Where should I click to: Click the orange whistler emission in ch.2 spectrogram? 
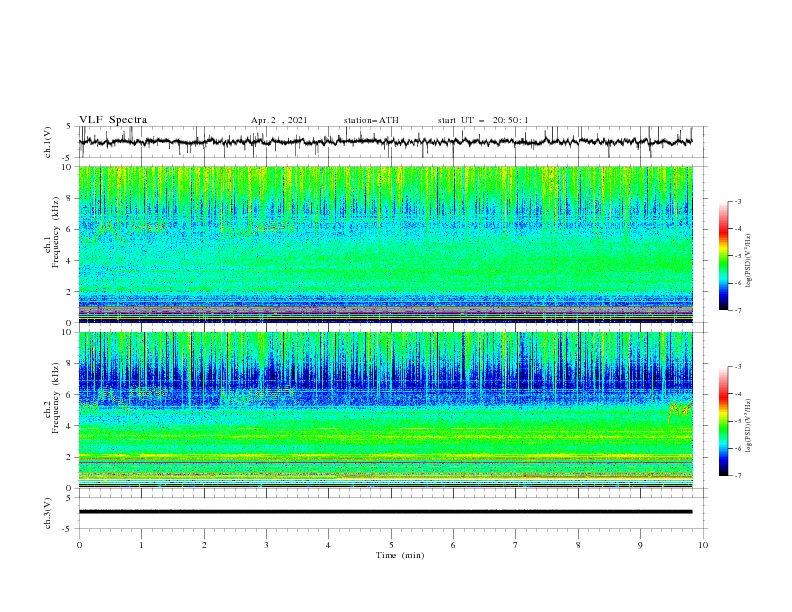click(x=679, y=411)
